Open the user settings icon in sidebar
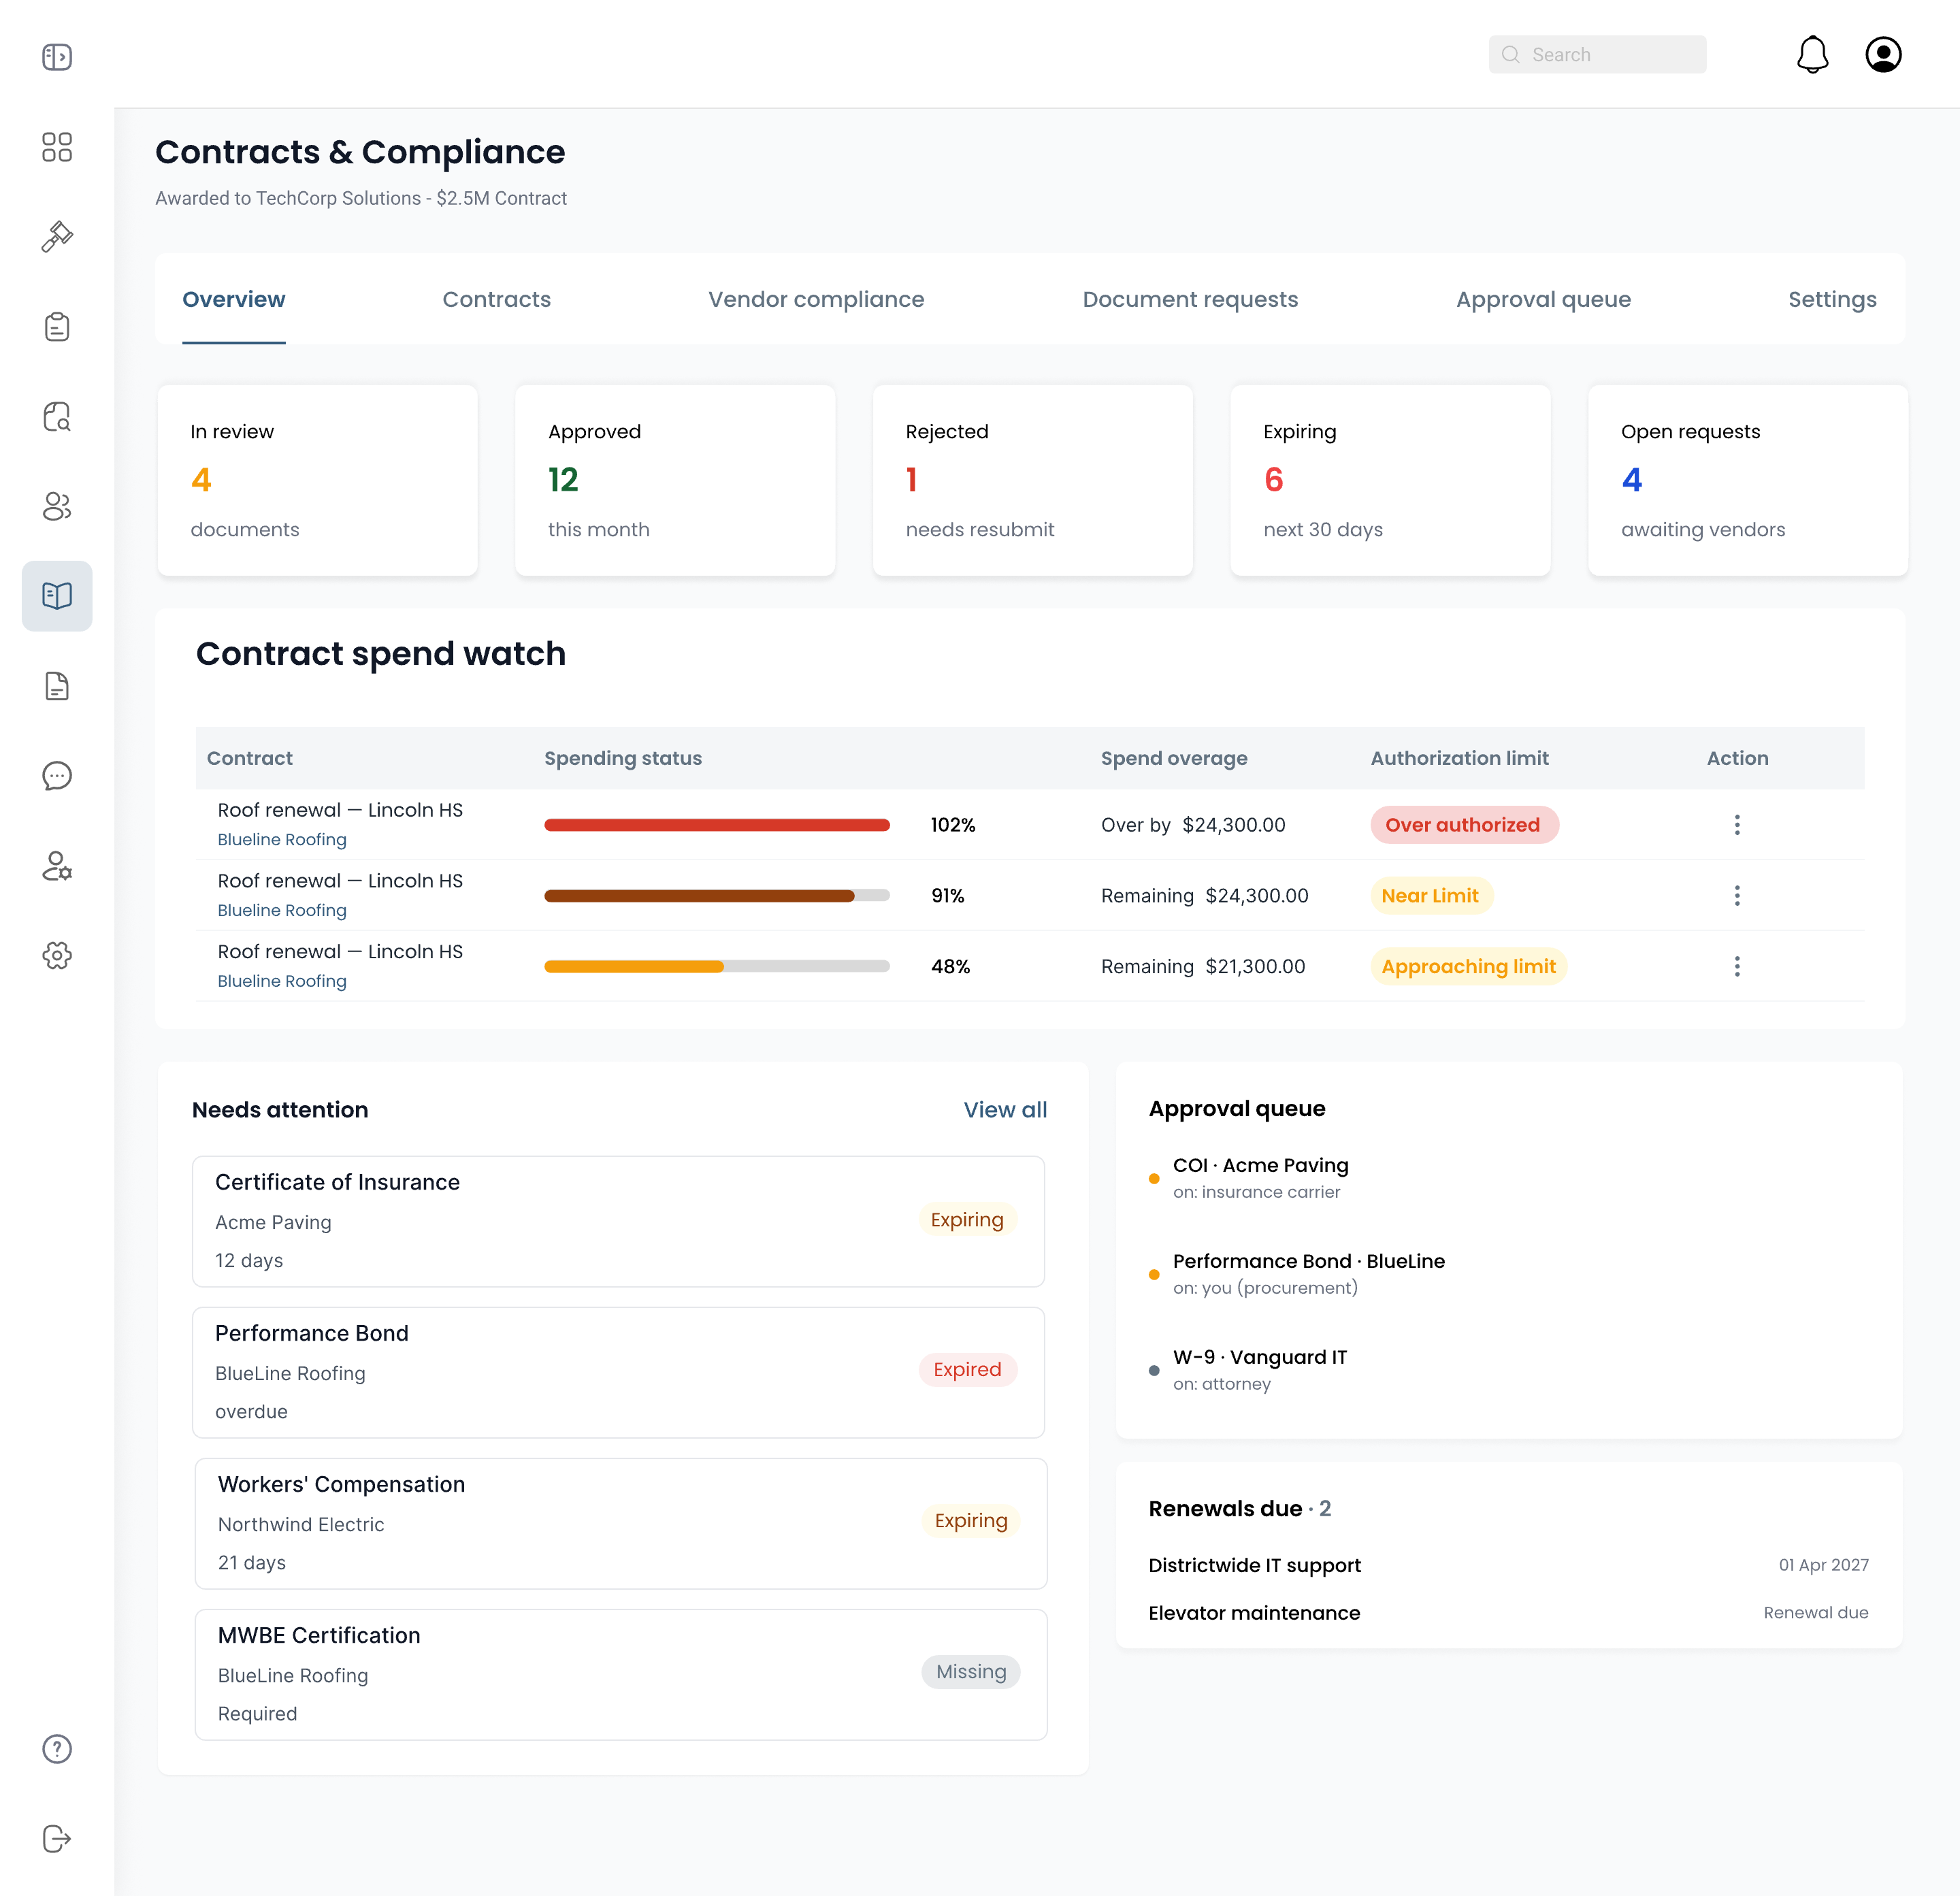Screen dimensions: 1960x1896 click(x=57, y=866)
